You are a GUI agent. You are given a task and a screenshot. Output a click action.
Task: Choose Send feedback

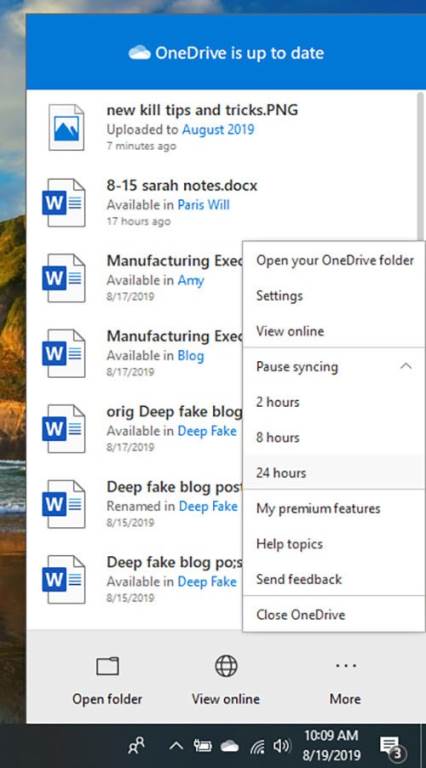(334, 579)
